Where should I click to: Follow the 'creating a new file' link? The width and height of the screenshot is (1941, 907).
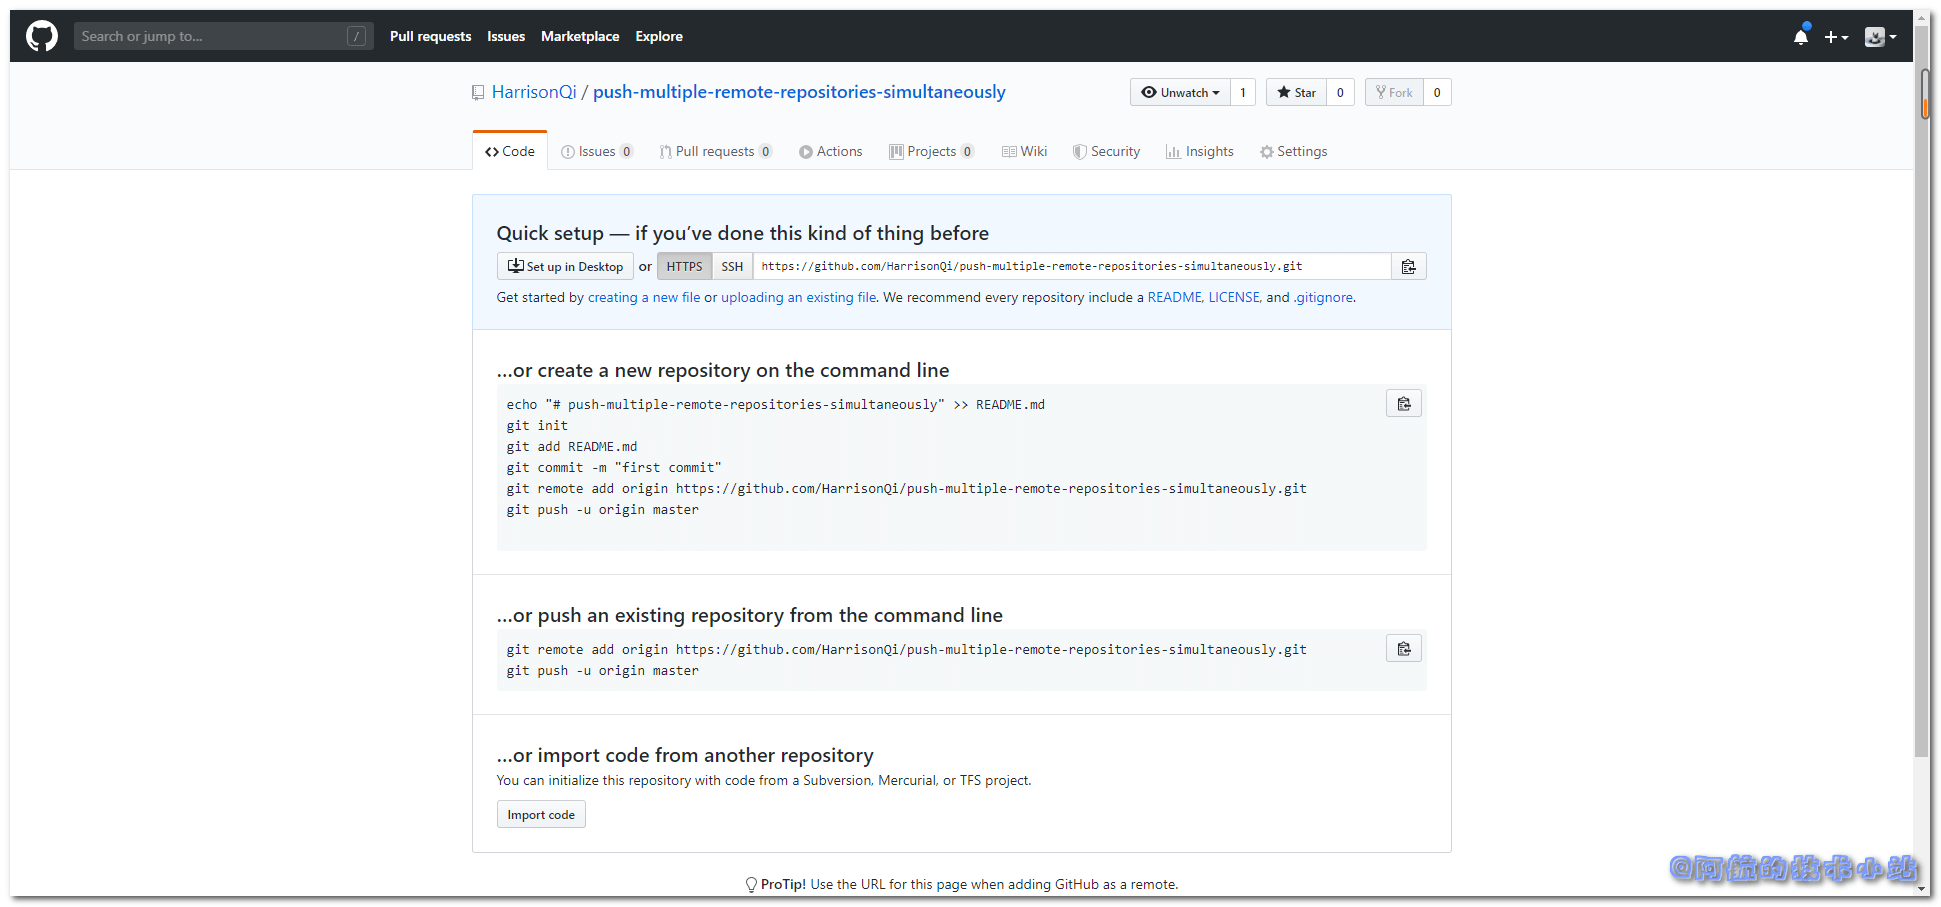644,298
